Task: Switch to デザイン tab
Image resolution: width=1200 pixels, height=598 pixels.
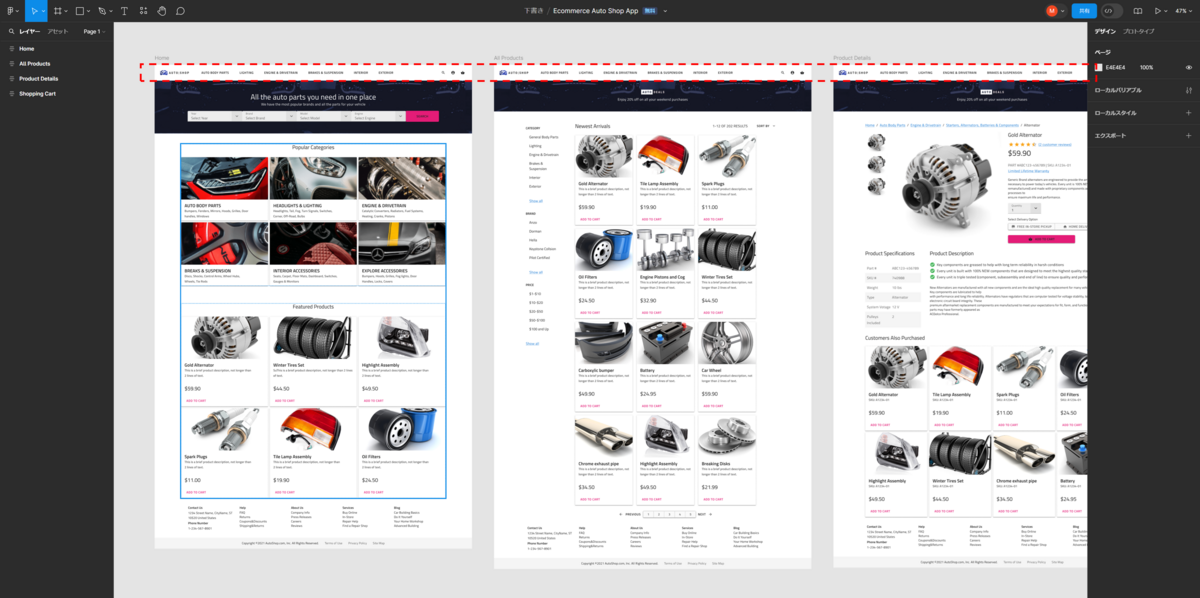Action: point(1105,32)
